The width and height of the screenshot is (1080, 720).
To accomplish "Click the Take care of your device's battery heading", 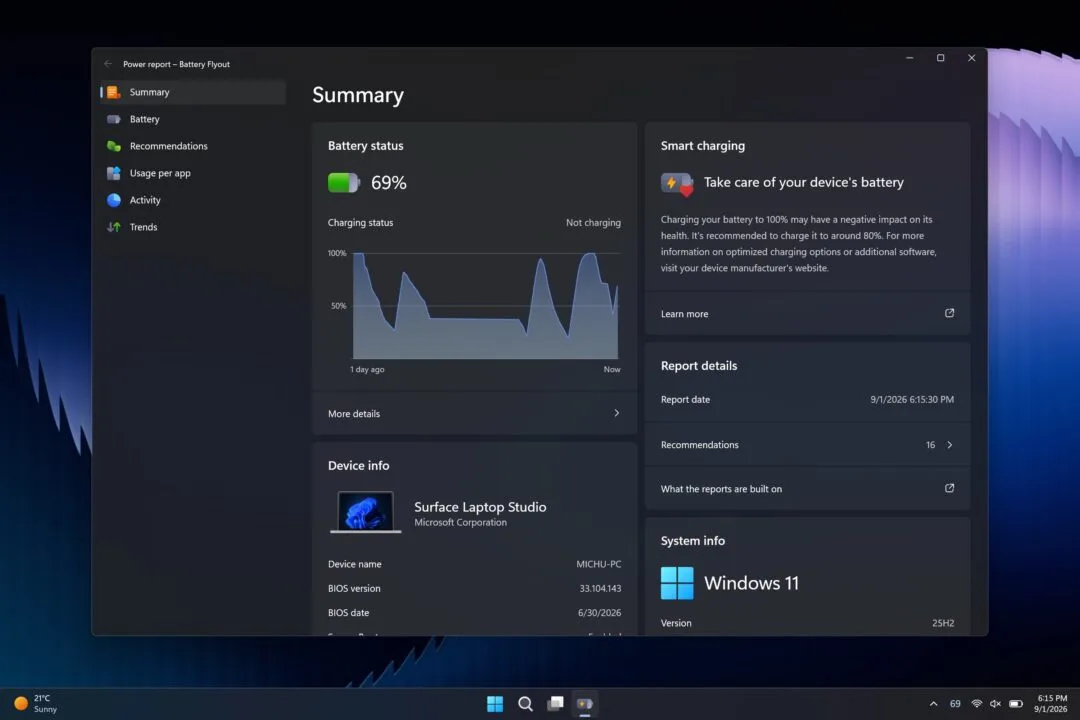I will tap(803, 183).
